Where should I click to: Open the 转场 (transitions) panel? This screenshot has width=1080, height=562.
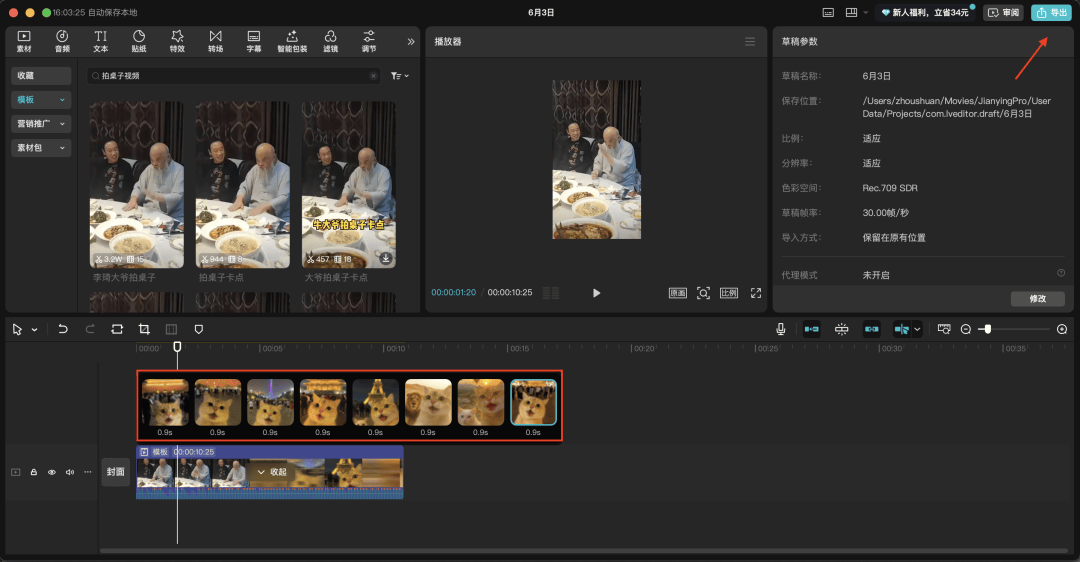[x=216, y=41]
